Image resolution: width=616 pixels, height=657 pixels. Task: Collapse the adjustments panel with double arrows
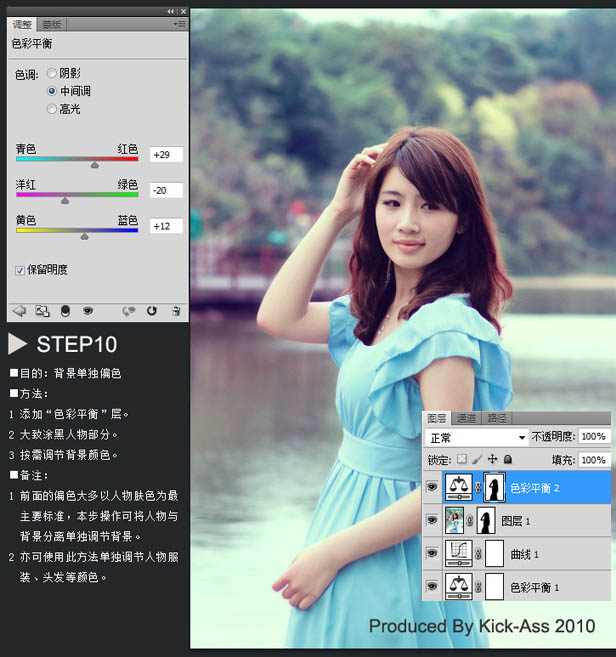(170, 10)
